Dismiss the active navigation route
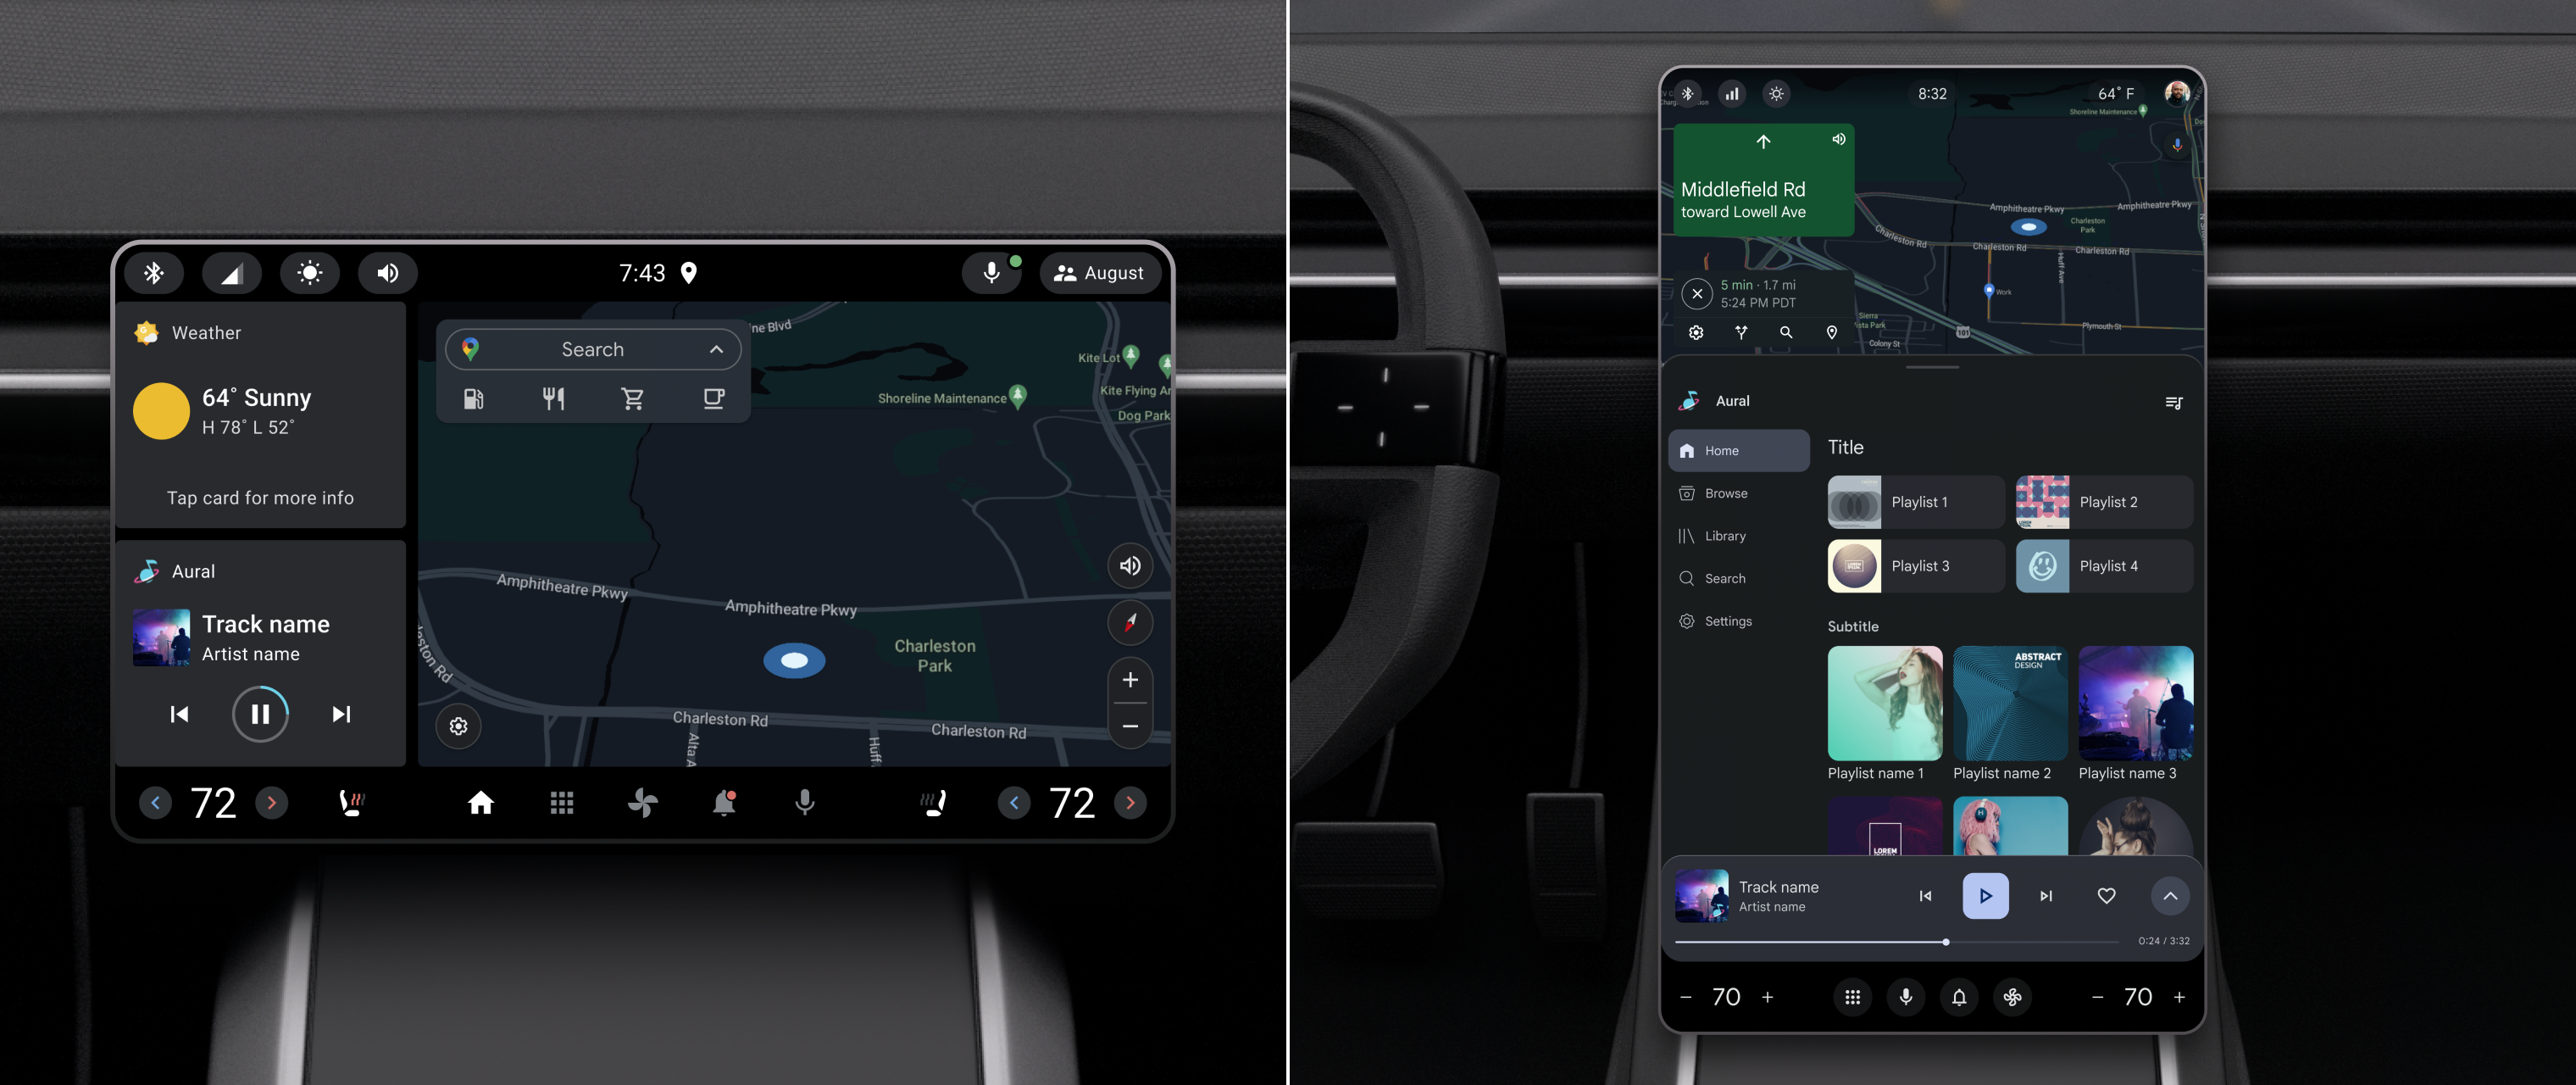 coord(1699,291)
